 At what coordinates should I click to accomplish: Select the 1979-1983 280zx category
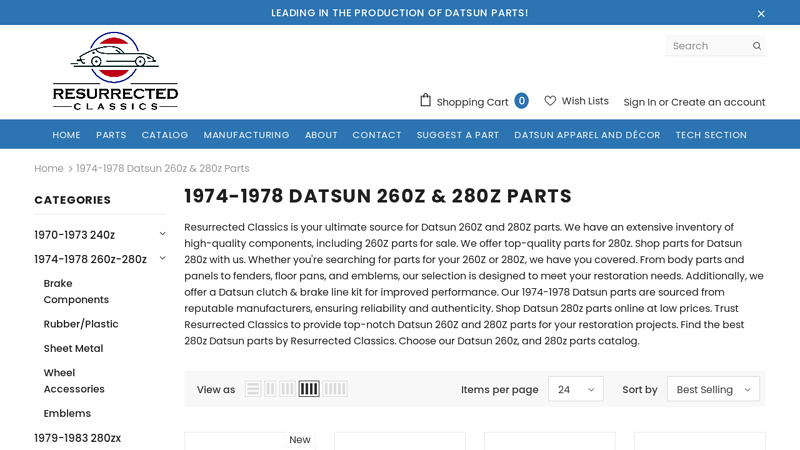tap(78, 438)
